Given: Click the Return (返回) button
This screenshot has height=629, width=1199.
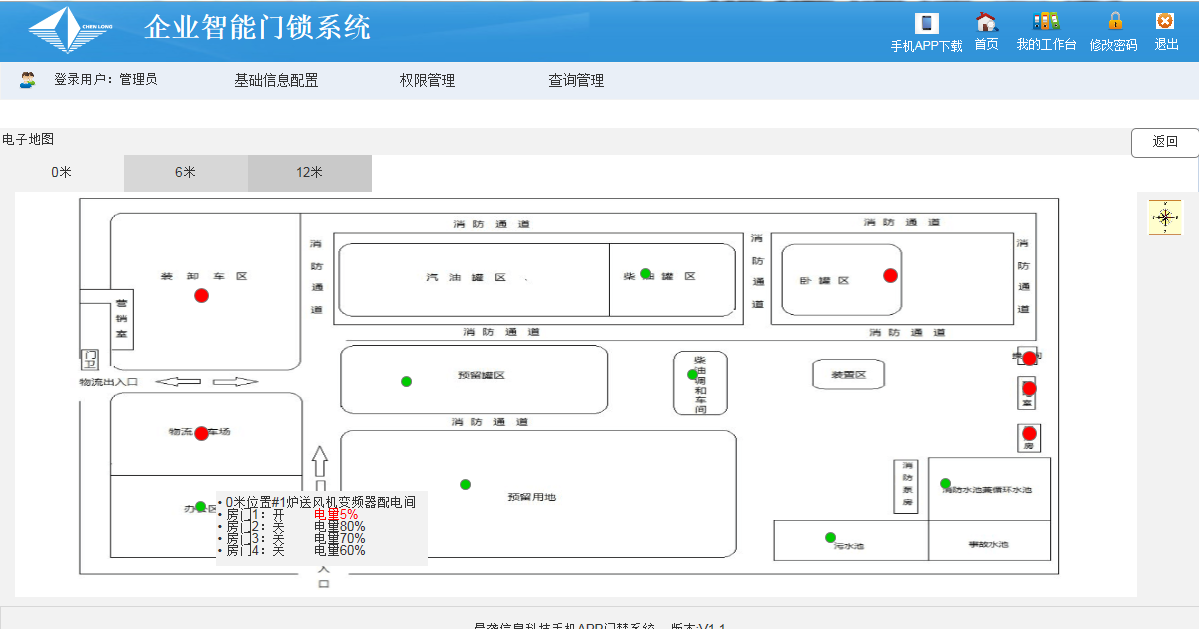Looking at the screenshot, I should coord(1164,142).
